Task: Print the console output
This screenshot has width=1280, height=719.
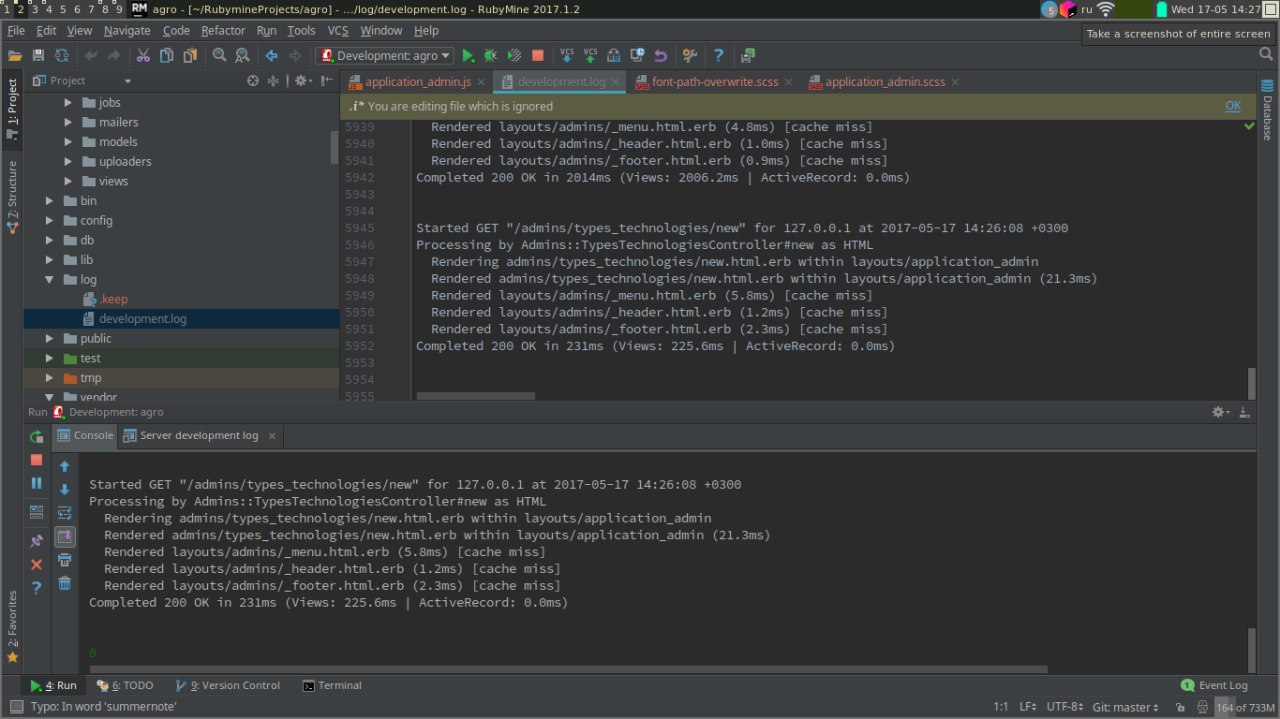Action: [x=65, y=560]
